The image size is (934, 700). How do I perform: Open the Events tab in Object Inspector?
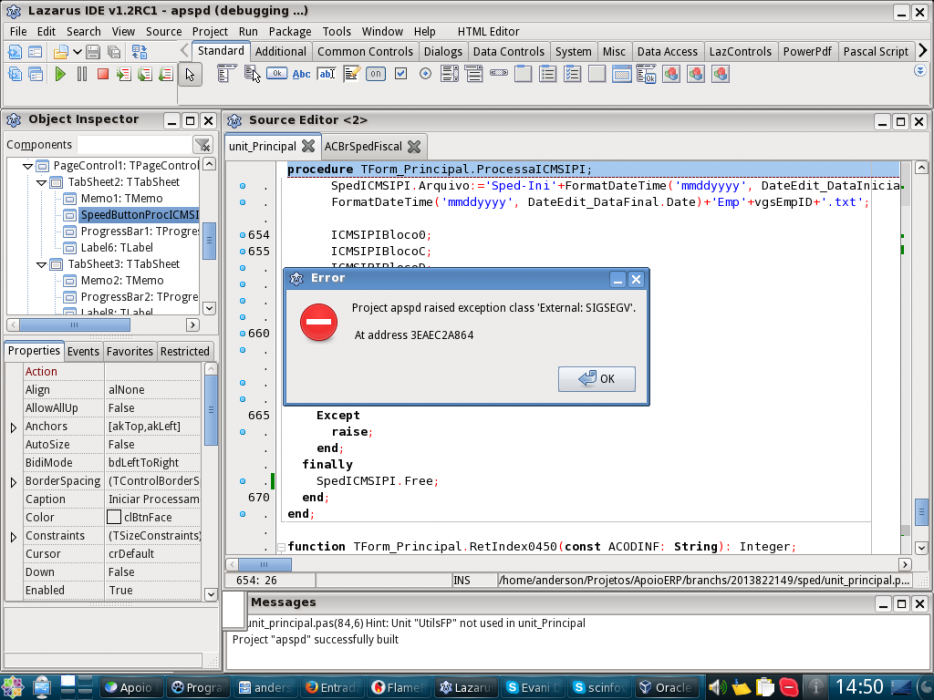tap(83, 351)
